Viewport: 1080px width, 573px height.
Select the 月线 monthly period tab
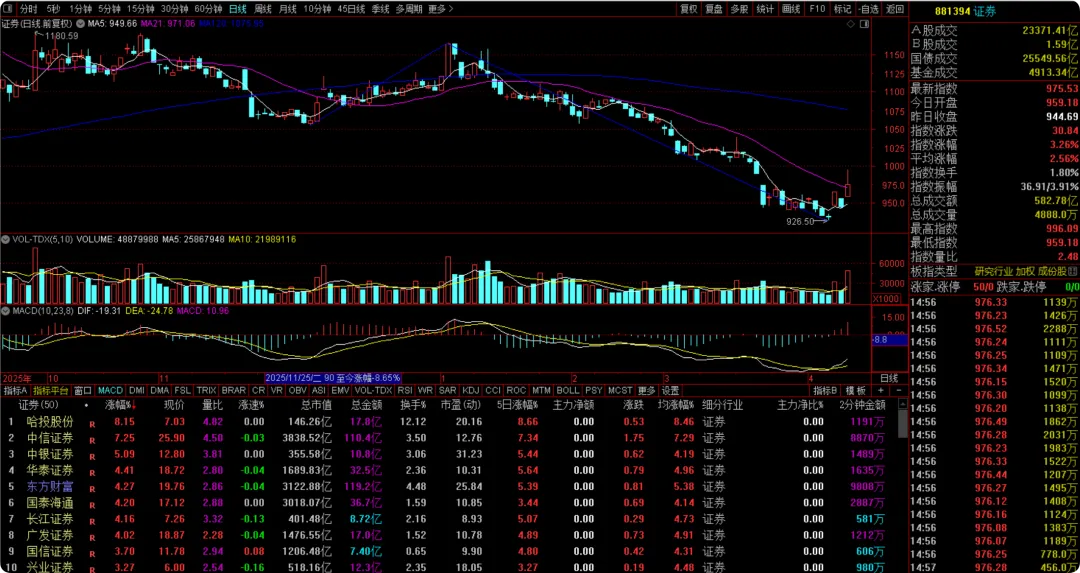[288, 9]
